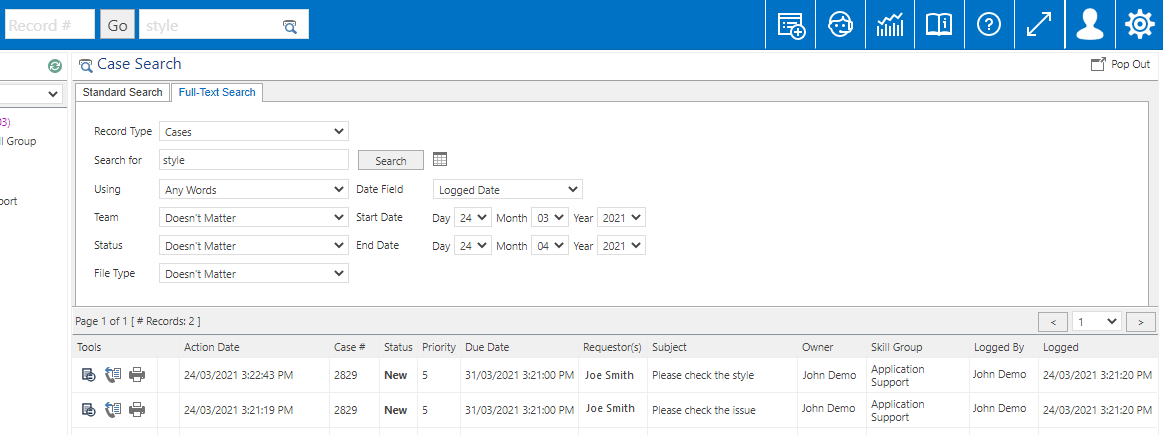Open the Status dropdown
The width and height of the screenshot is (1163, 435).
click(254, 245)
